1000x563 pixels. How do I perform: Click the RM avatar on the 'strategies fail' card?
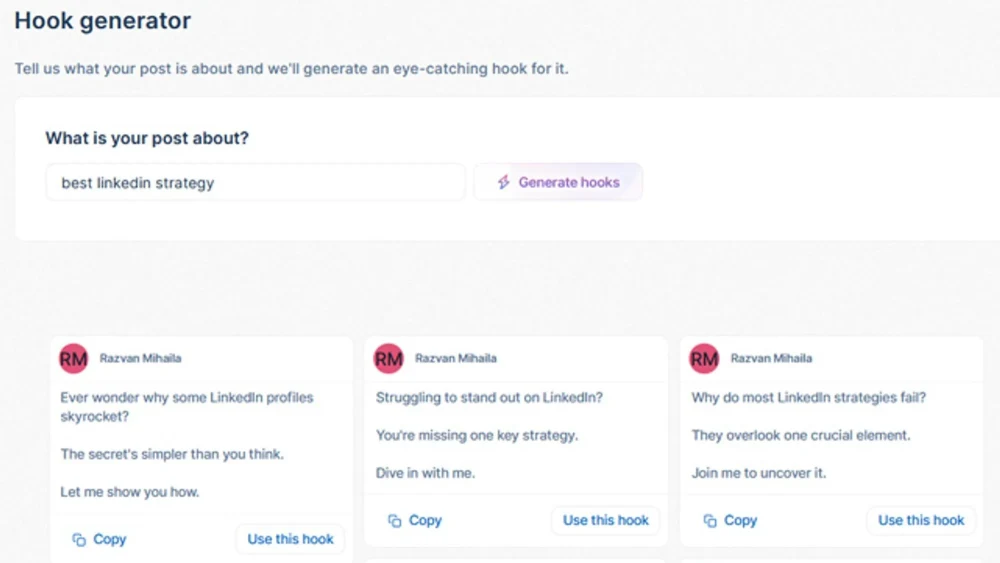point(704,359)
